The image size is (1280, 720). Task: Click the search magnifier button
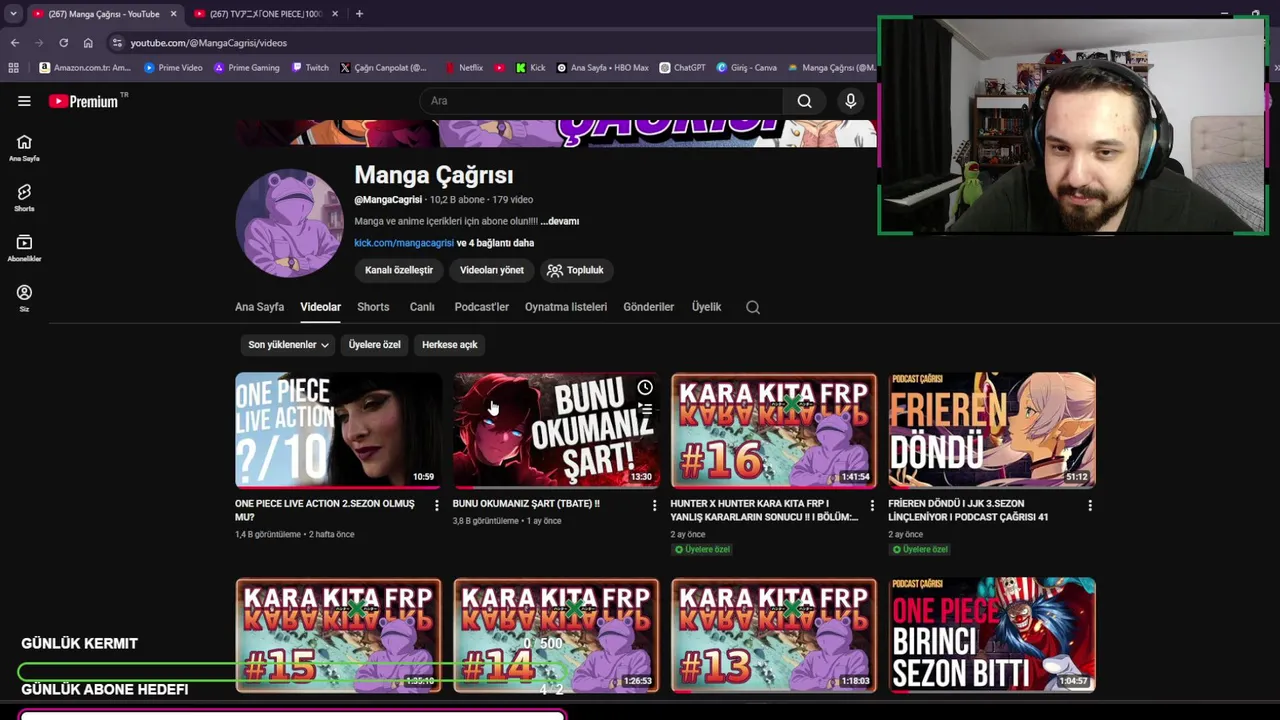tap(804, 101)
